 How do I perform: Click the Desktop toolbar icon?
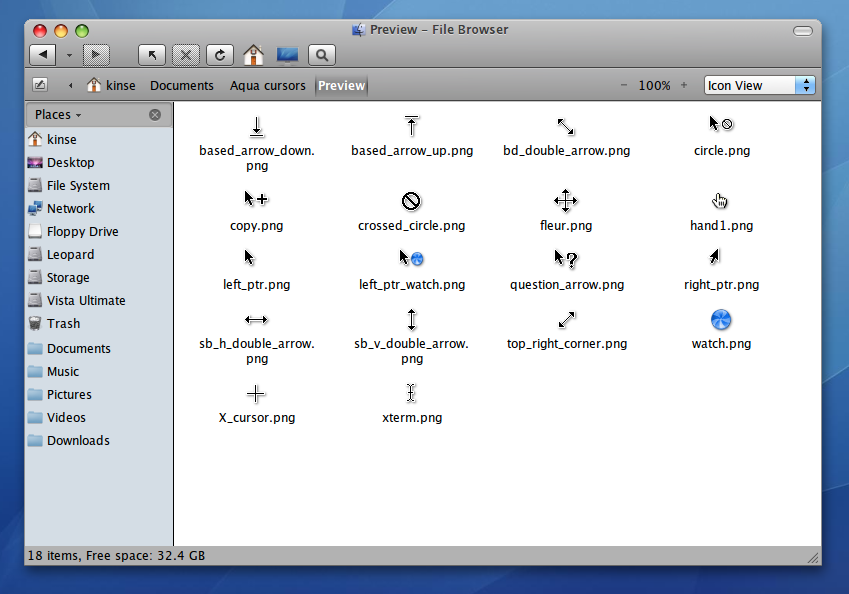287,54
